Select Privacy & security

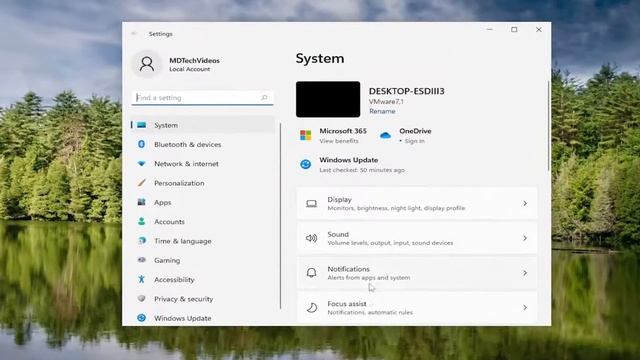(x=203, y=298)
